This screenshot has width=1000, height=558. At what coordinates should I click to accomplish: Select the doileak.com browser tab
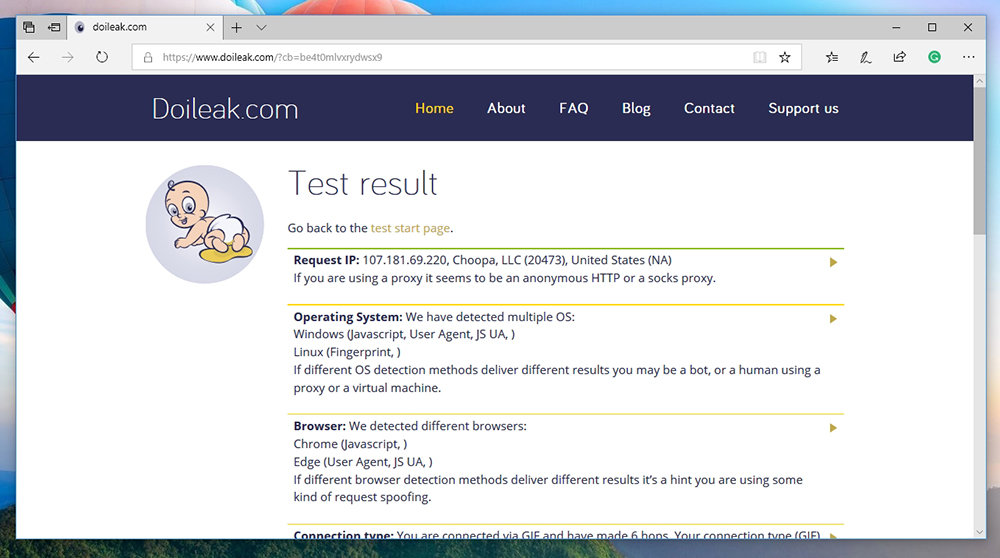point(144,27)
